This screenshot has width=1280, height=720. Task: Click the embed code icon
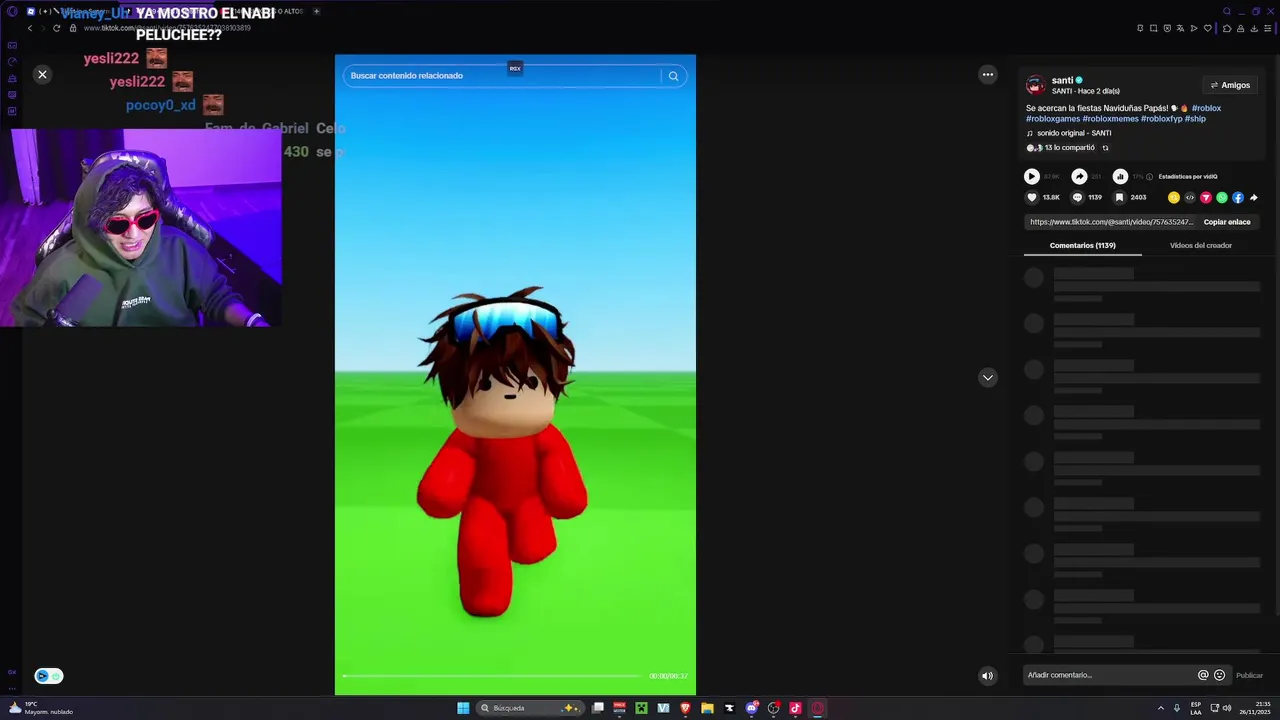tap(1190, 198)
